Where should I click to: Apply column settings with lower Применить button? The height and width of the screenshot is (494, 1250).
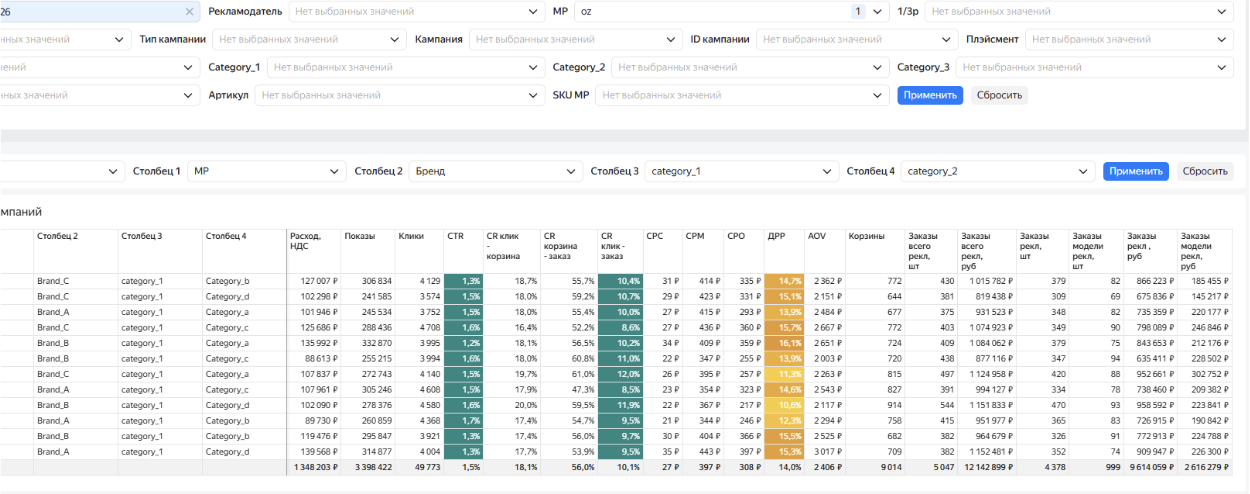click(x=1136, y=171)
